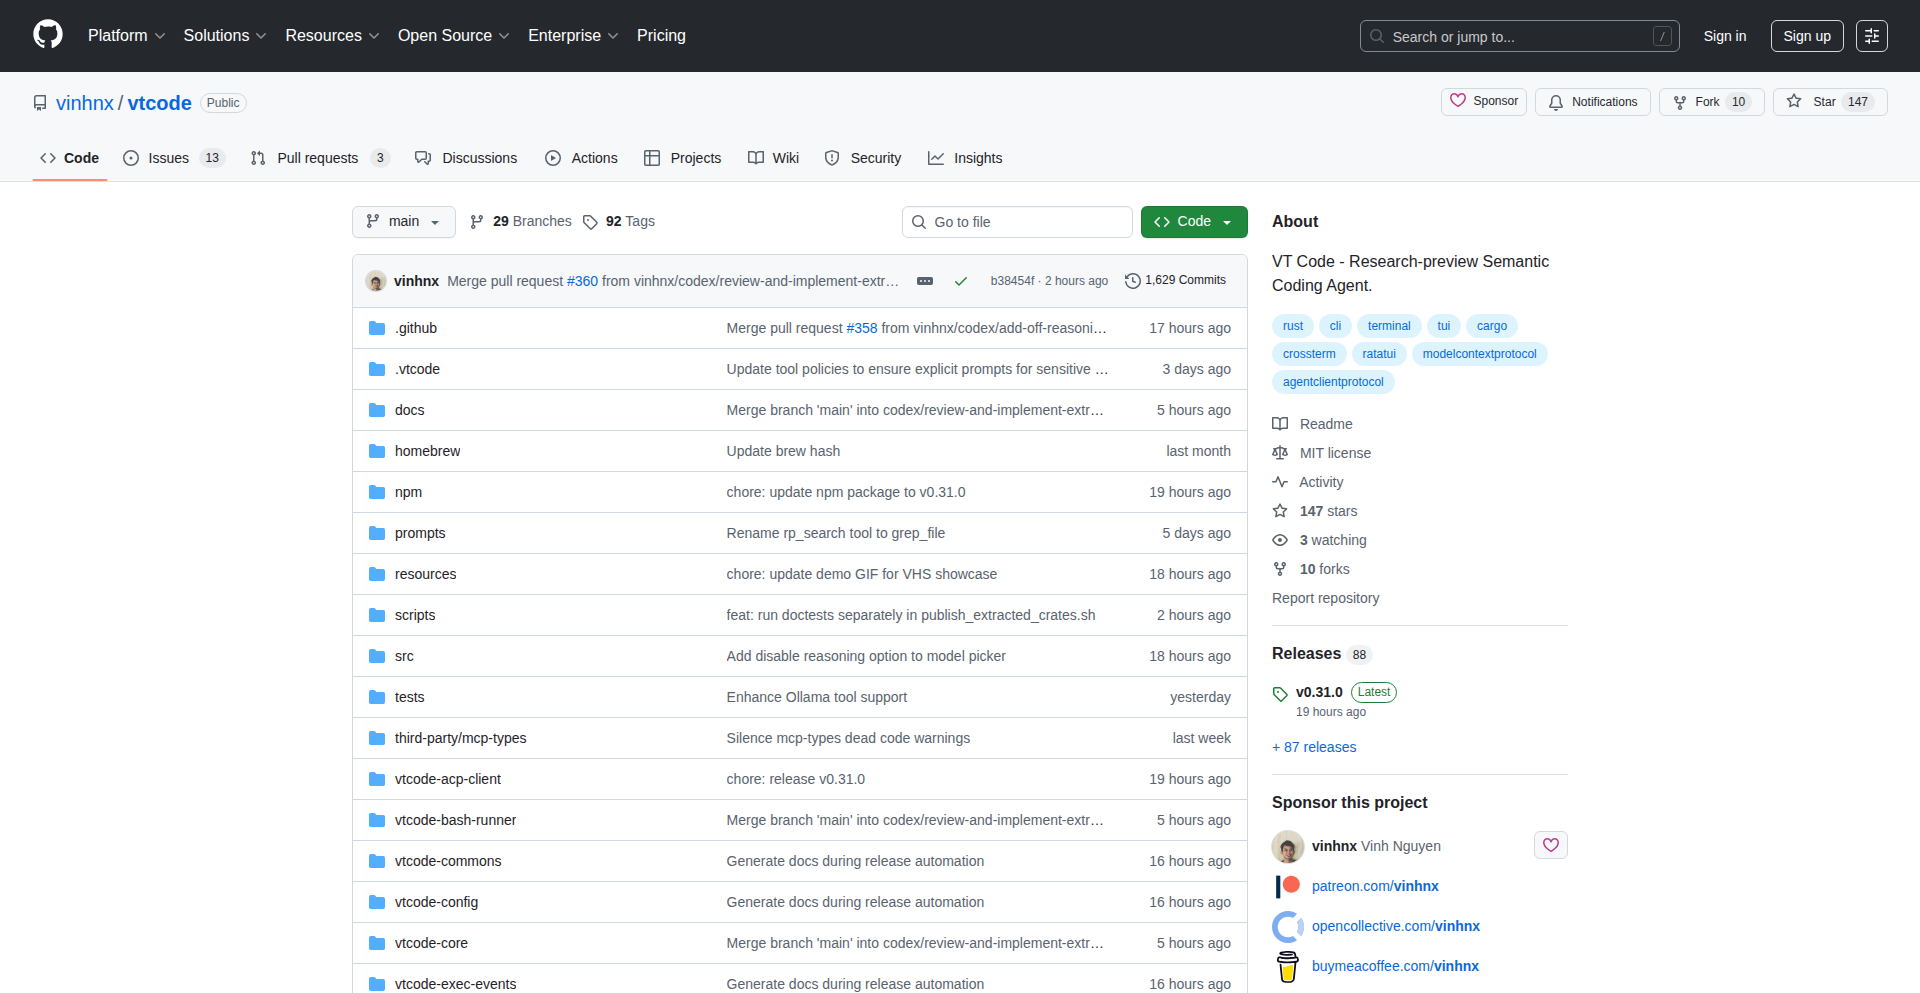The image size is (1920, 993).
Task: Star the vtcode repository
Action: 1829,102
